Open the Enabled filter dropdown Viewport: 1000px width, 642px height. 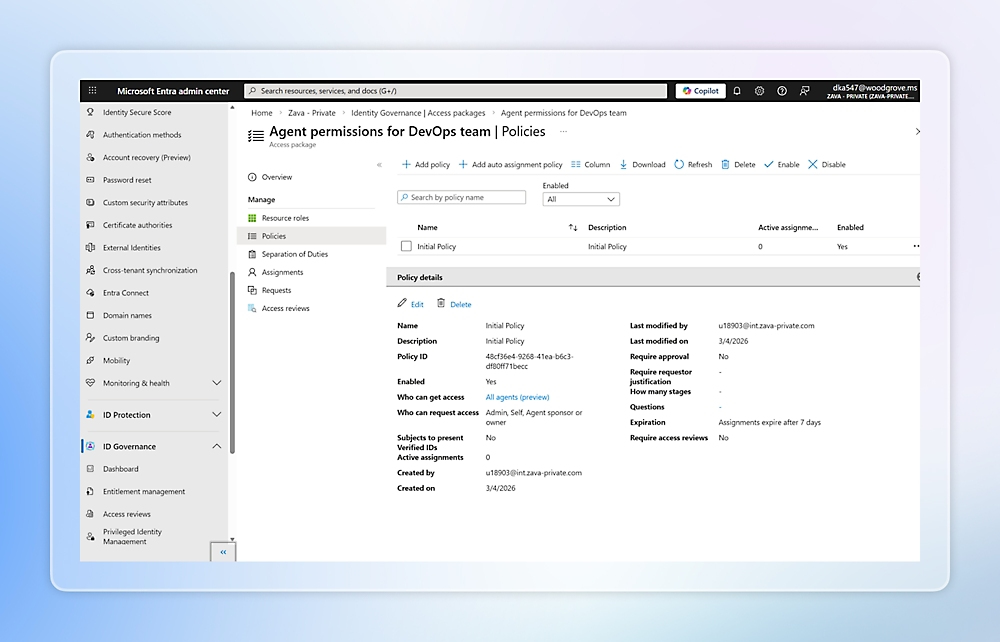click(581, 199)
